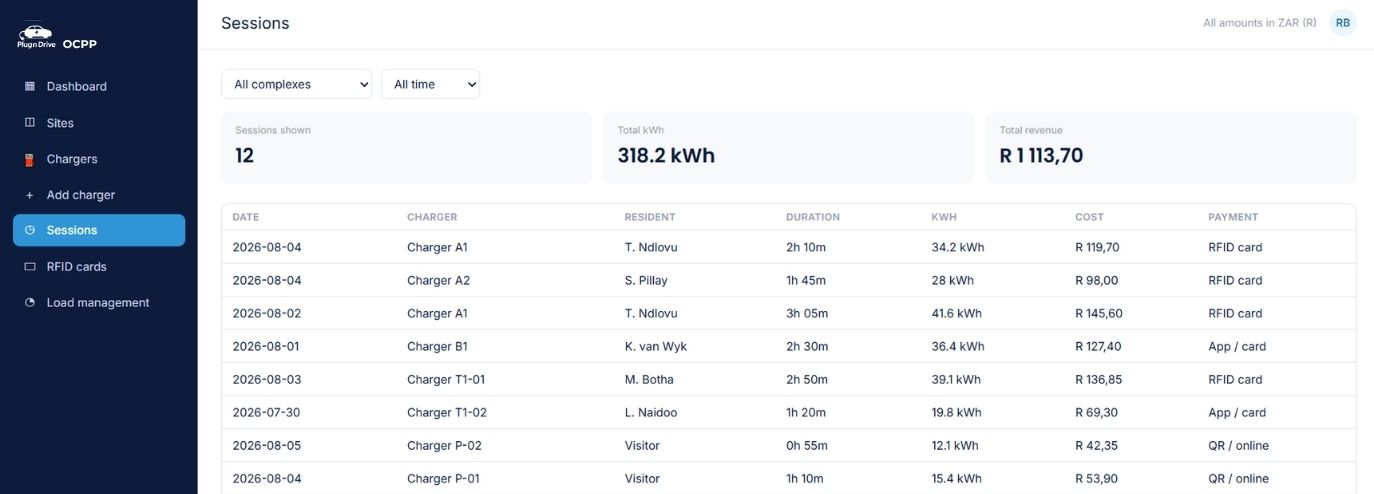
Task: Open Load management page
Action: 99,303
